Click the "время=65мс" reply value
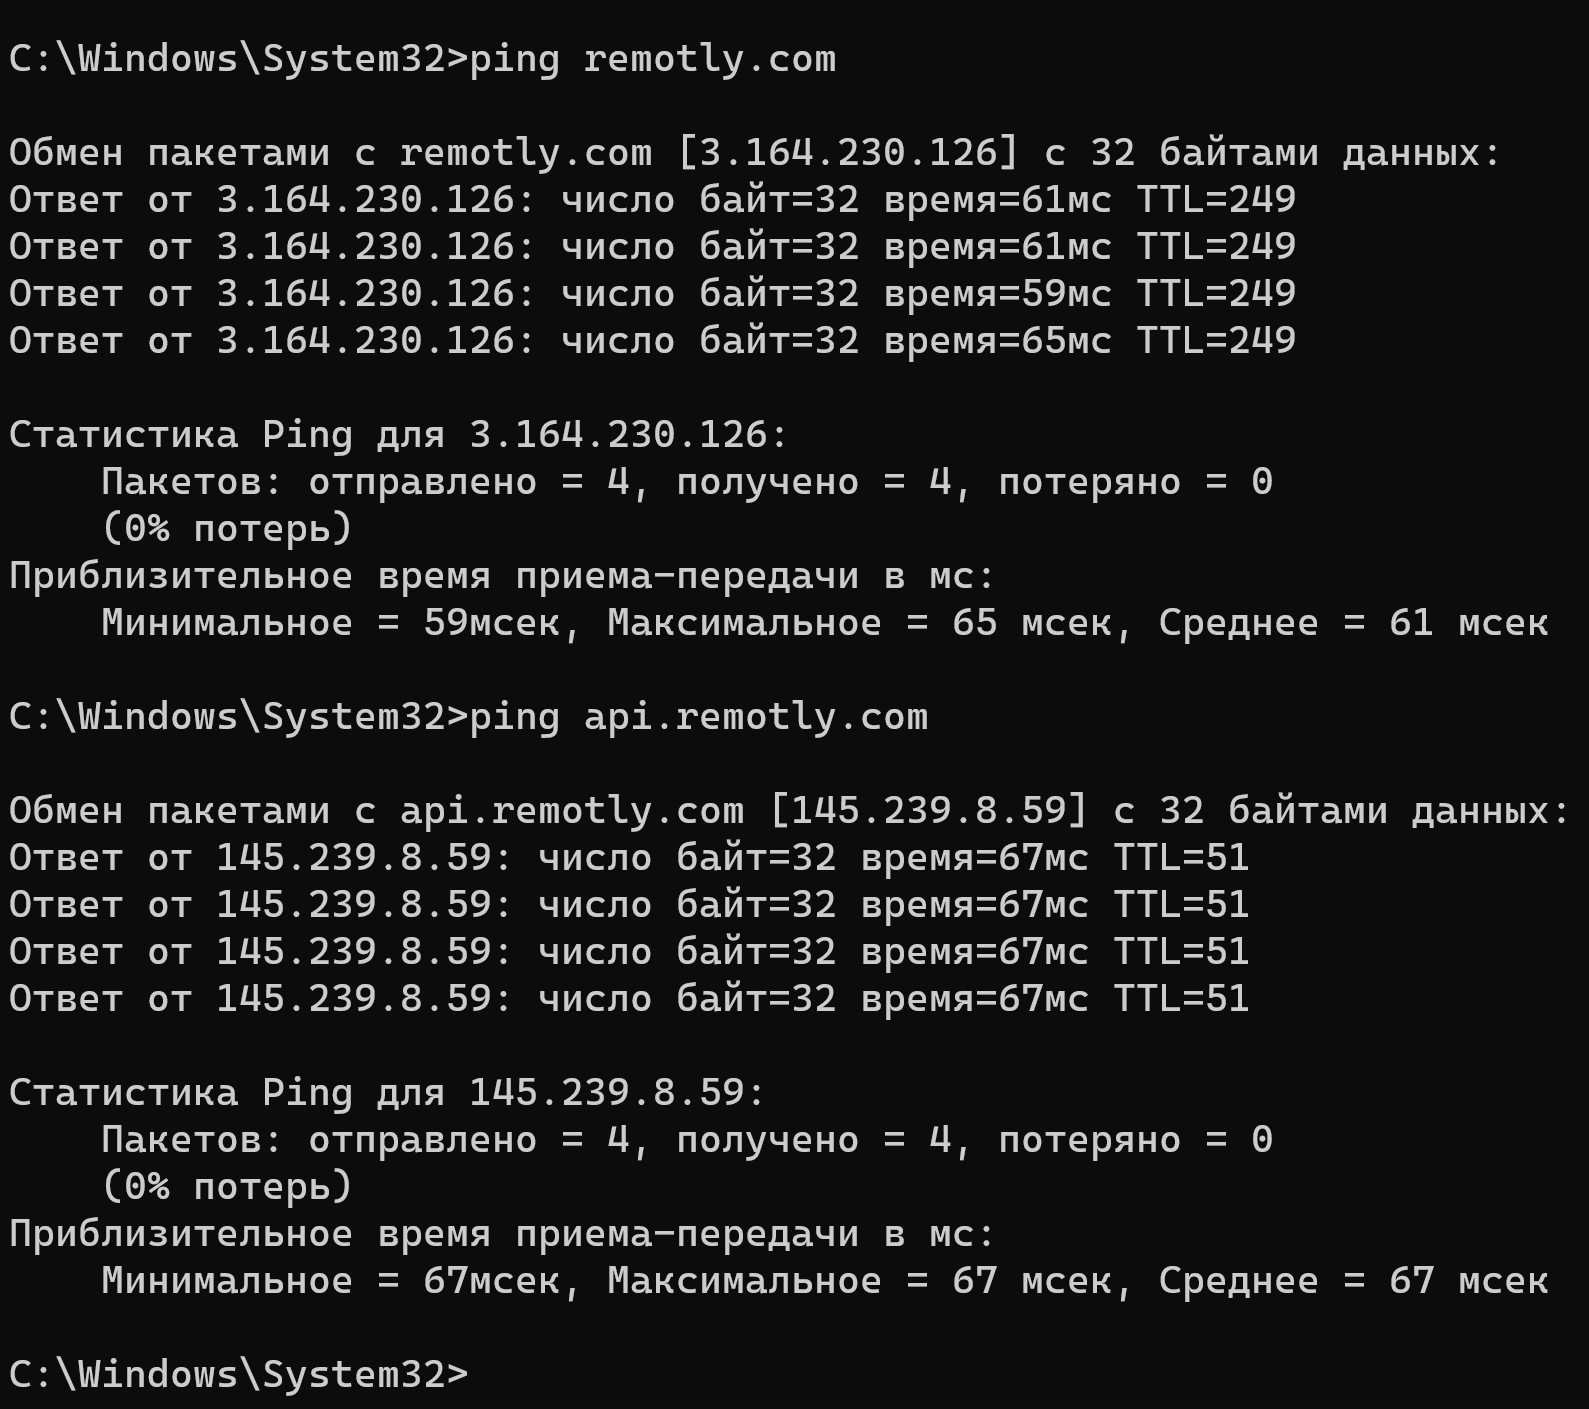 (997, 341)
